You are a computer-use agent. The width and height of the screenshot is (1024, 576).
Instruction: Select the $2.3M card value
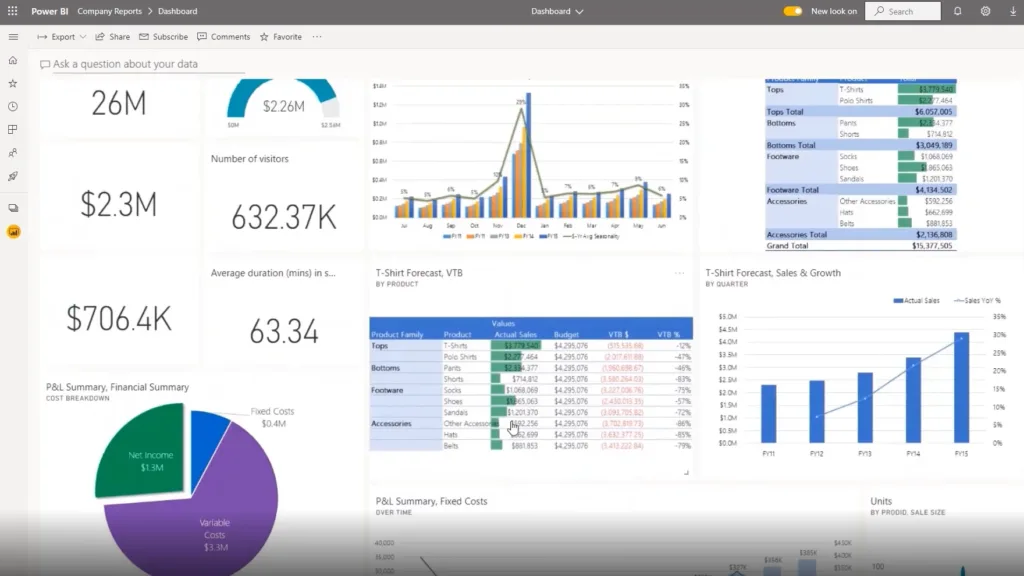[118, 205]
